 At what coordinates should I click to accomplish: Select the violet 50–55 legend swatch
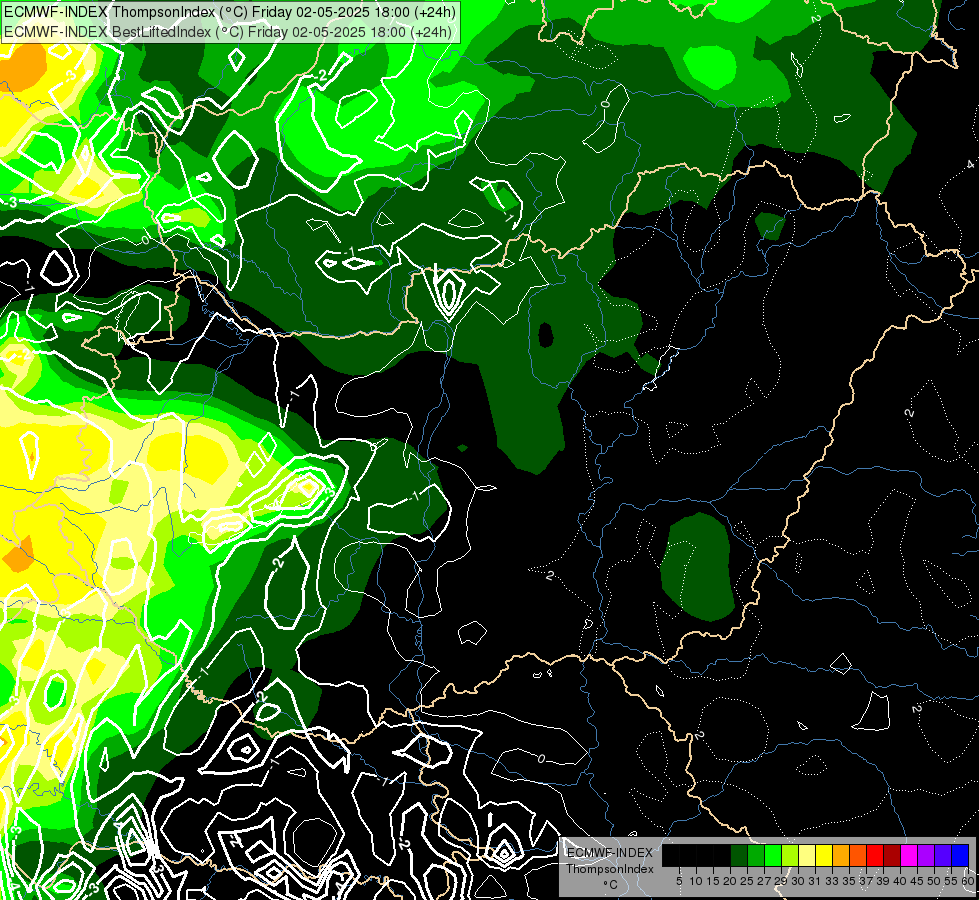point(943,855)
